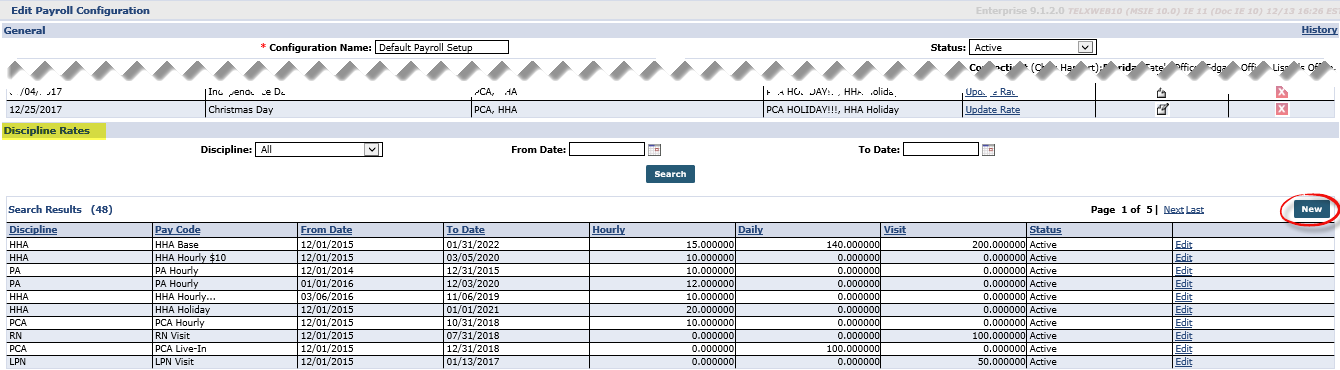Click edit note icon for Christmas Day row
Screen dimensions: 1340x370
click(1162, 109)
